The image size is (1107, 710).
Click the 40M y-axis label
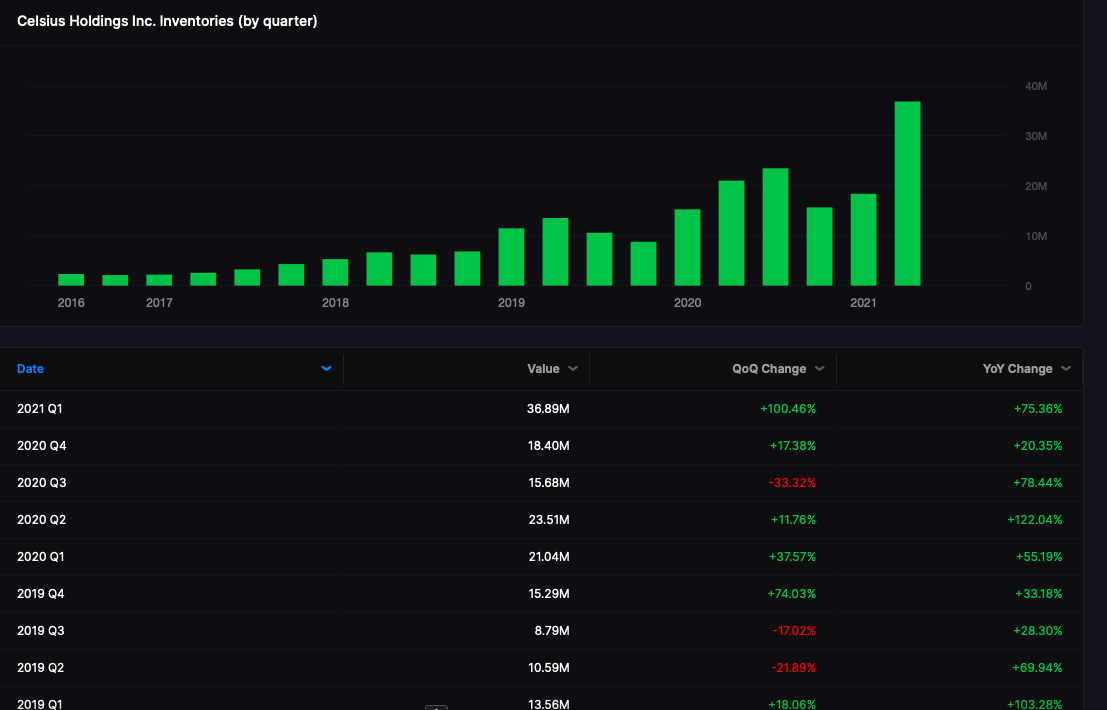coord(1036,86)
